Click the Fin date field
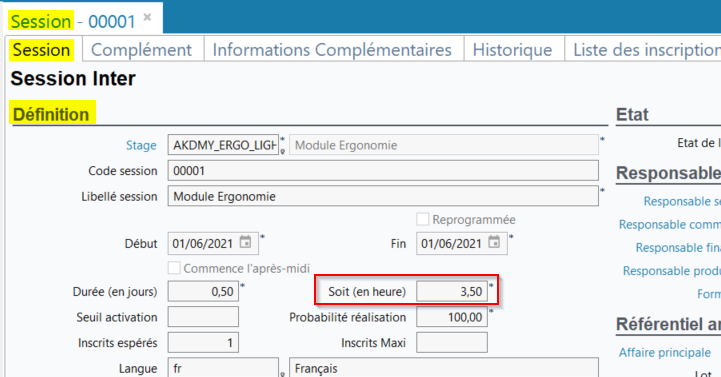Image resolution: width=721 pixels, height=377 pixels. coord(462,243)
